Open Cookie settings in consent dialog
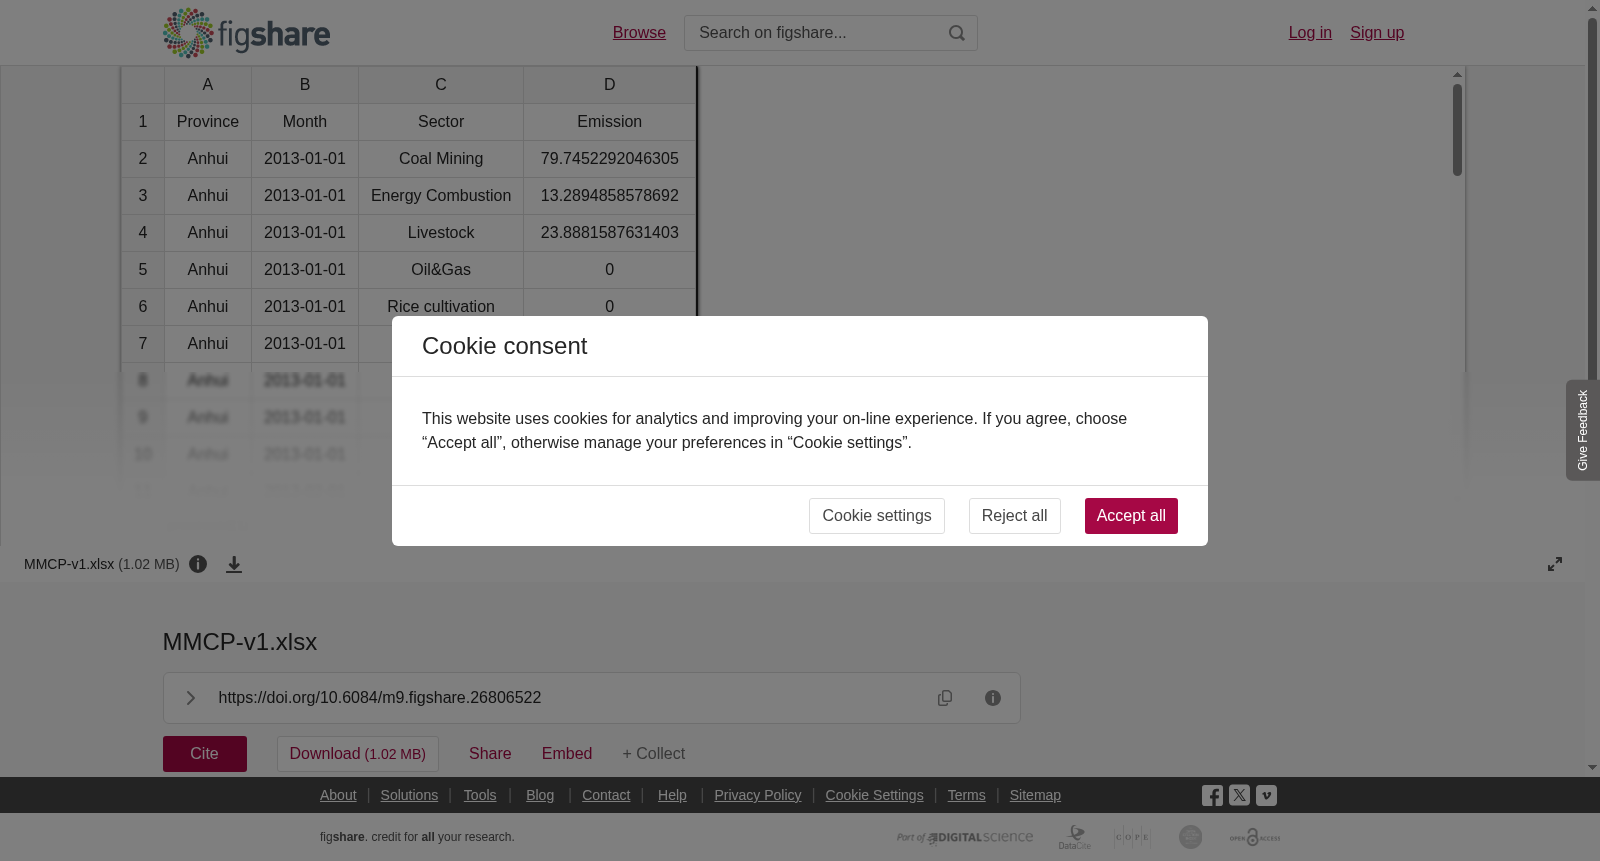Viewport: 1600px width, 861px height. coord(877,516)
